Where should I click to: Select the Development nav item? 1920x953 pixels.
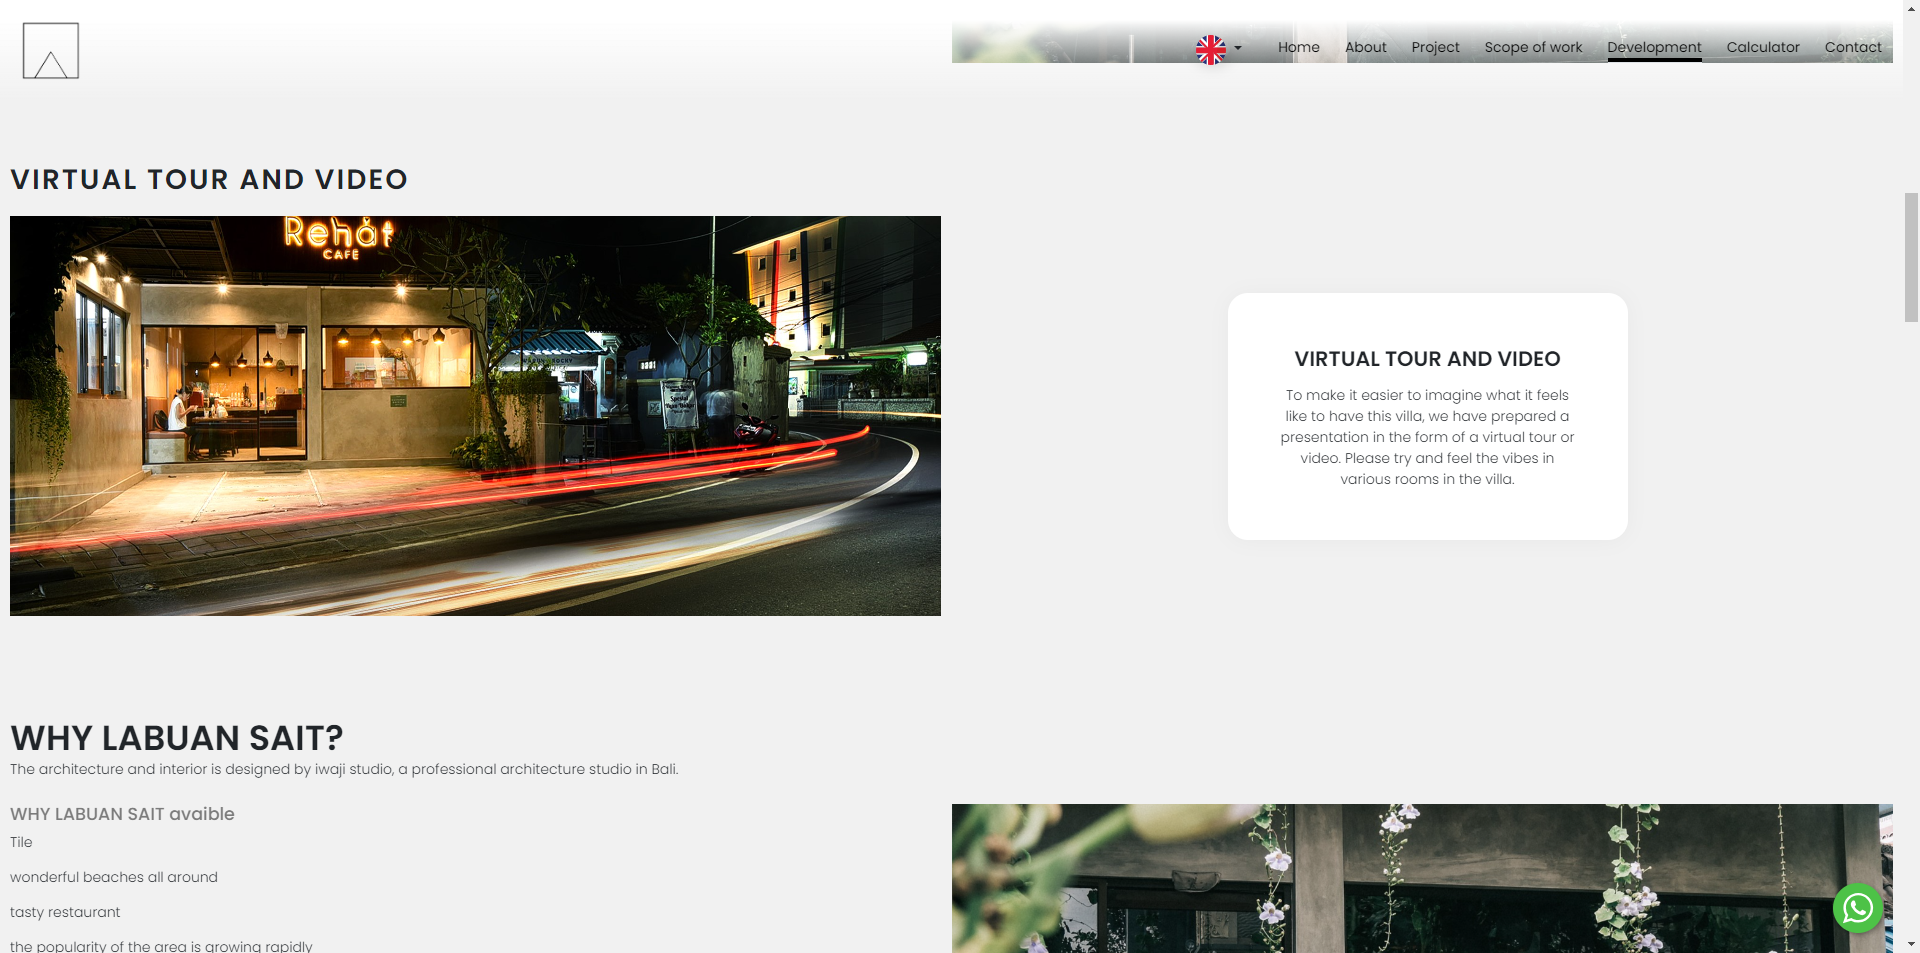(x=1654, y=47)
